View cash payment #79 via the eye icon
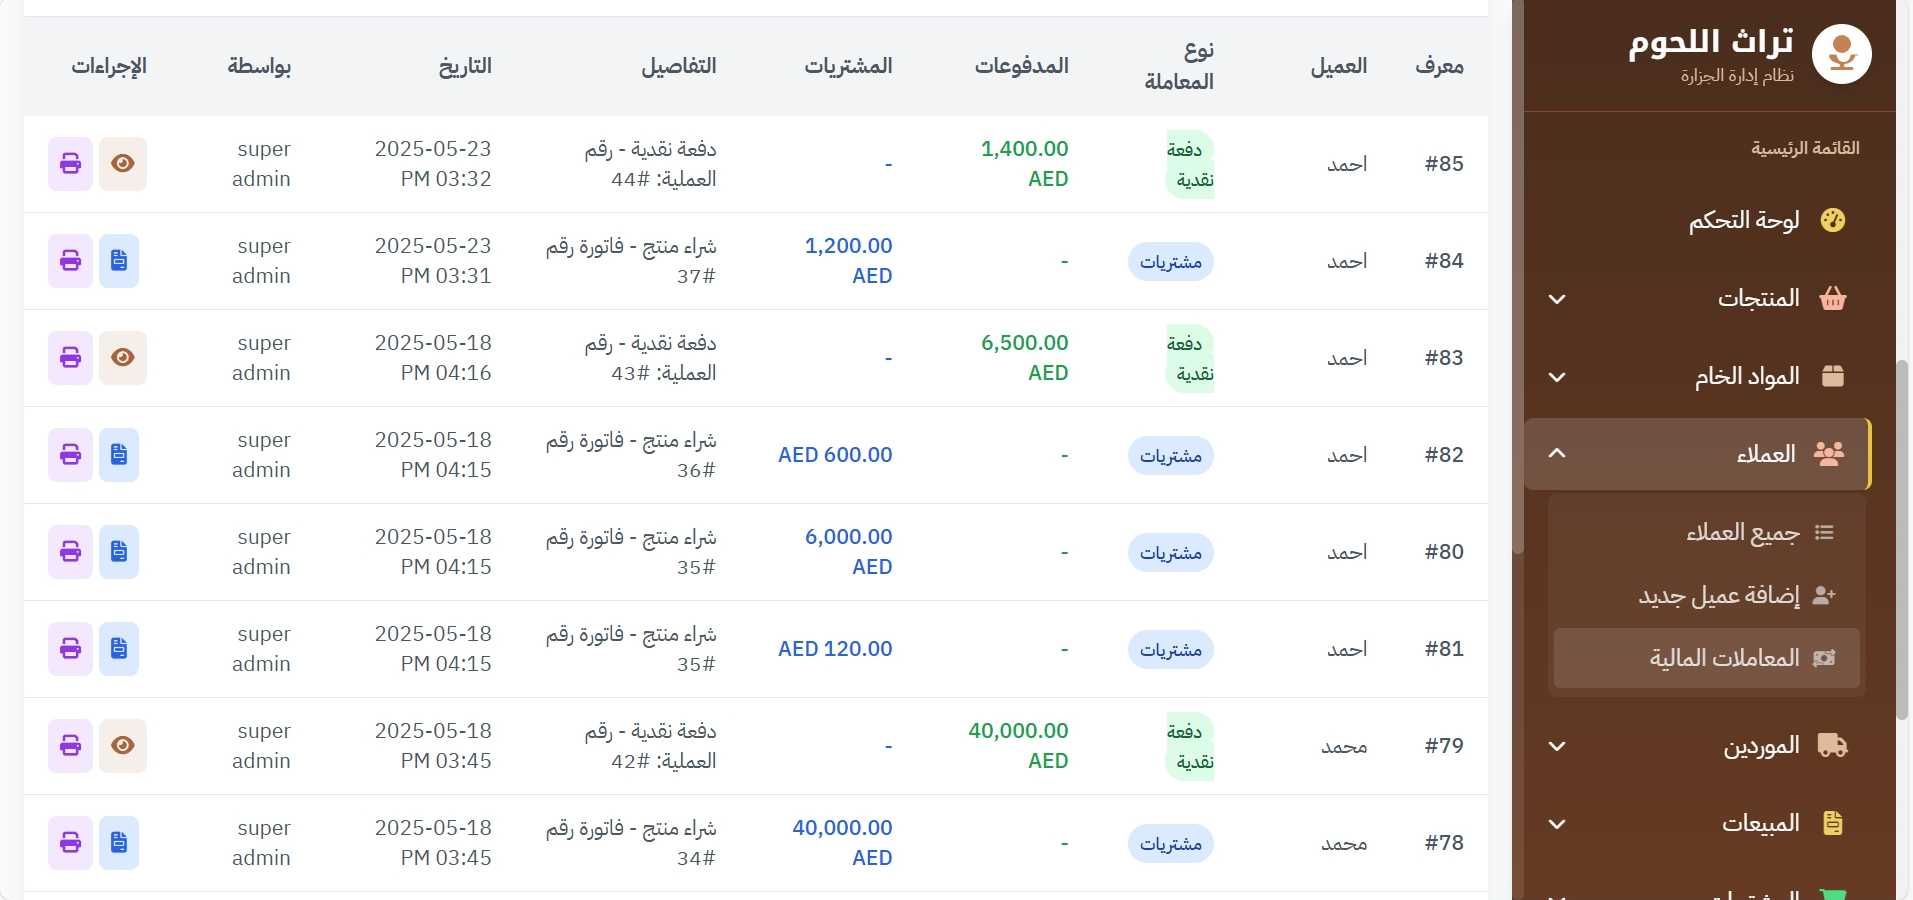This screenshot has height=900, width=1913. (x=123, y=746)
